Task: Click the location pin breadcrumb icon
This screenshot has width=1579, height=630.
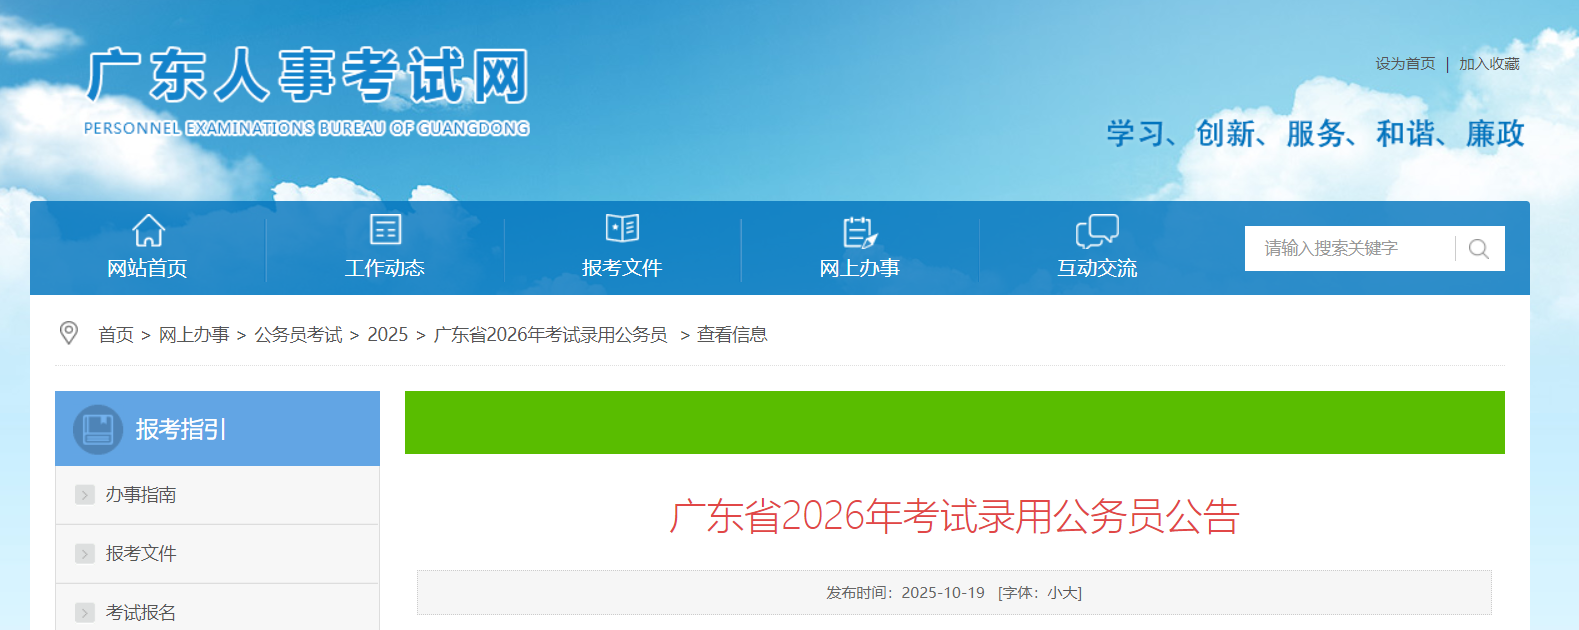Action: pyautogui.click(x=69, y=333)
